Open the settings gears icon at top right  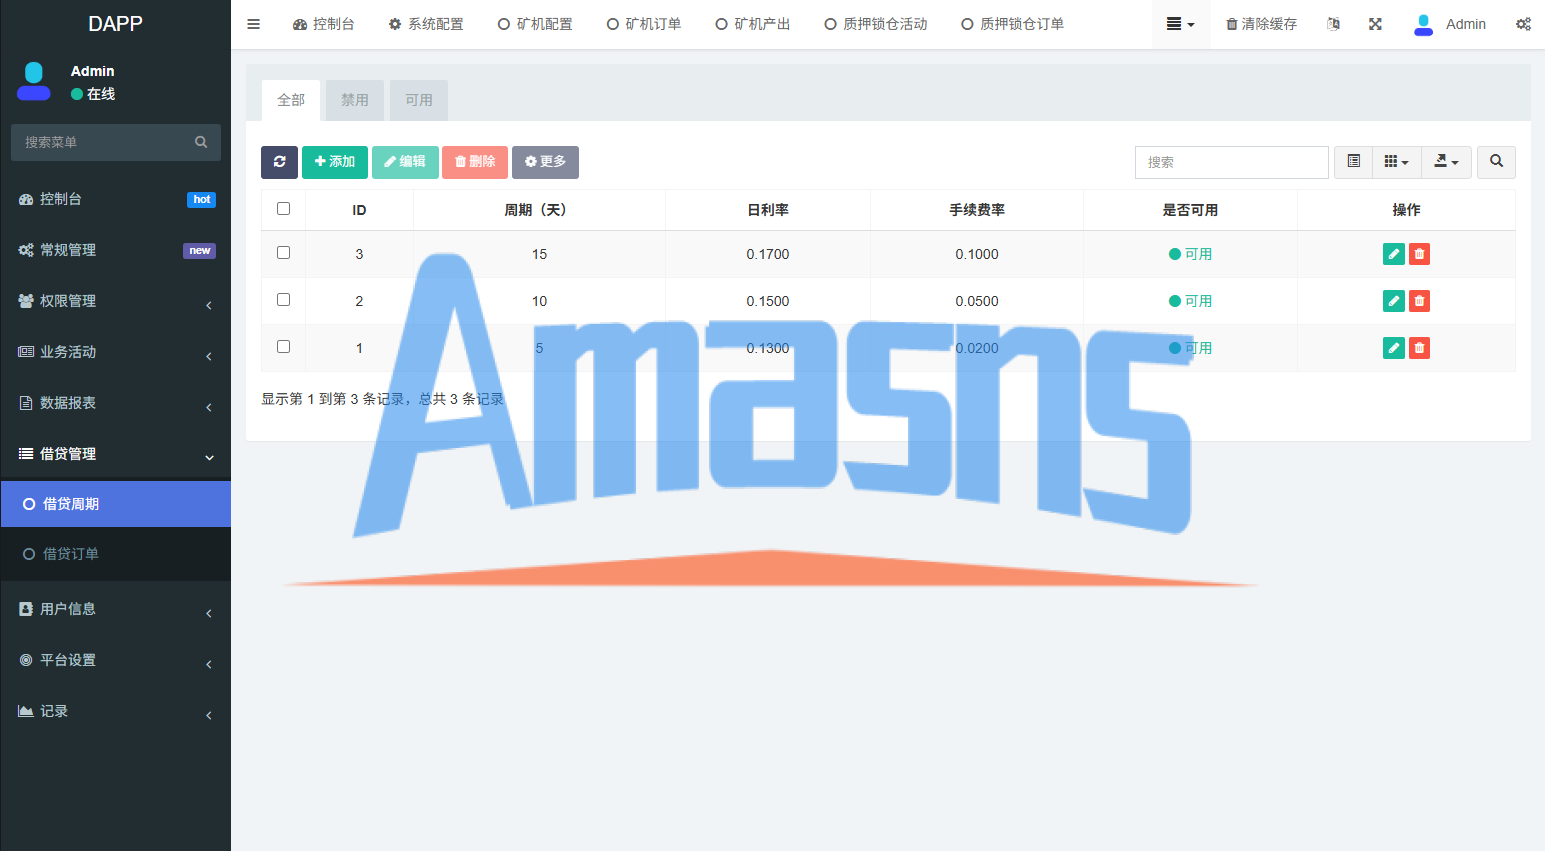tap(1523, 24)
